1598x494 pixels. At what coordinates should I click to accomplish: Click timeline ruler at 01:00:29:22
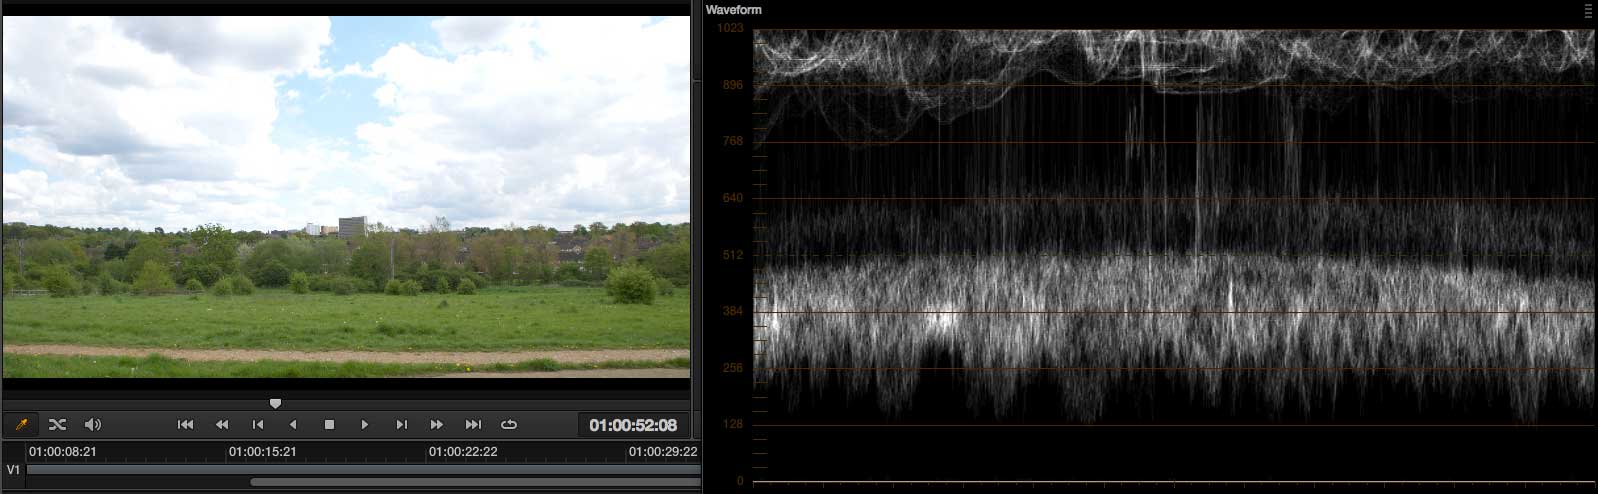pyautogui.click(x=663, y=452)
